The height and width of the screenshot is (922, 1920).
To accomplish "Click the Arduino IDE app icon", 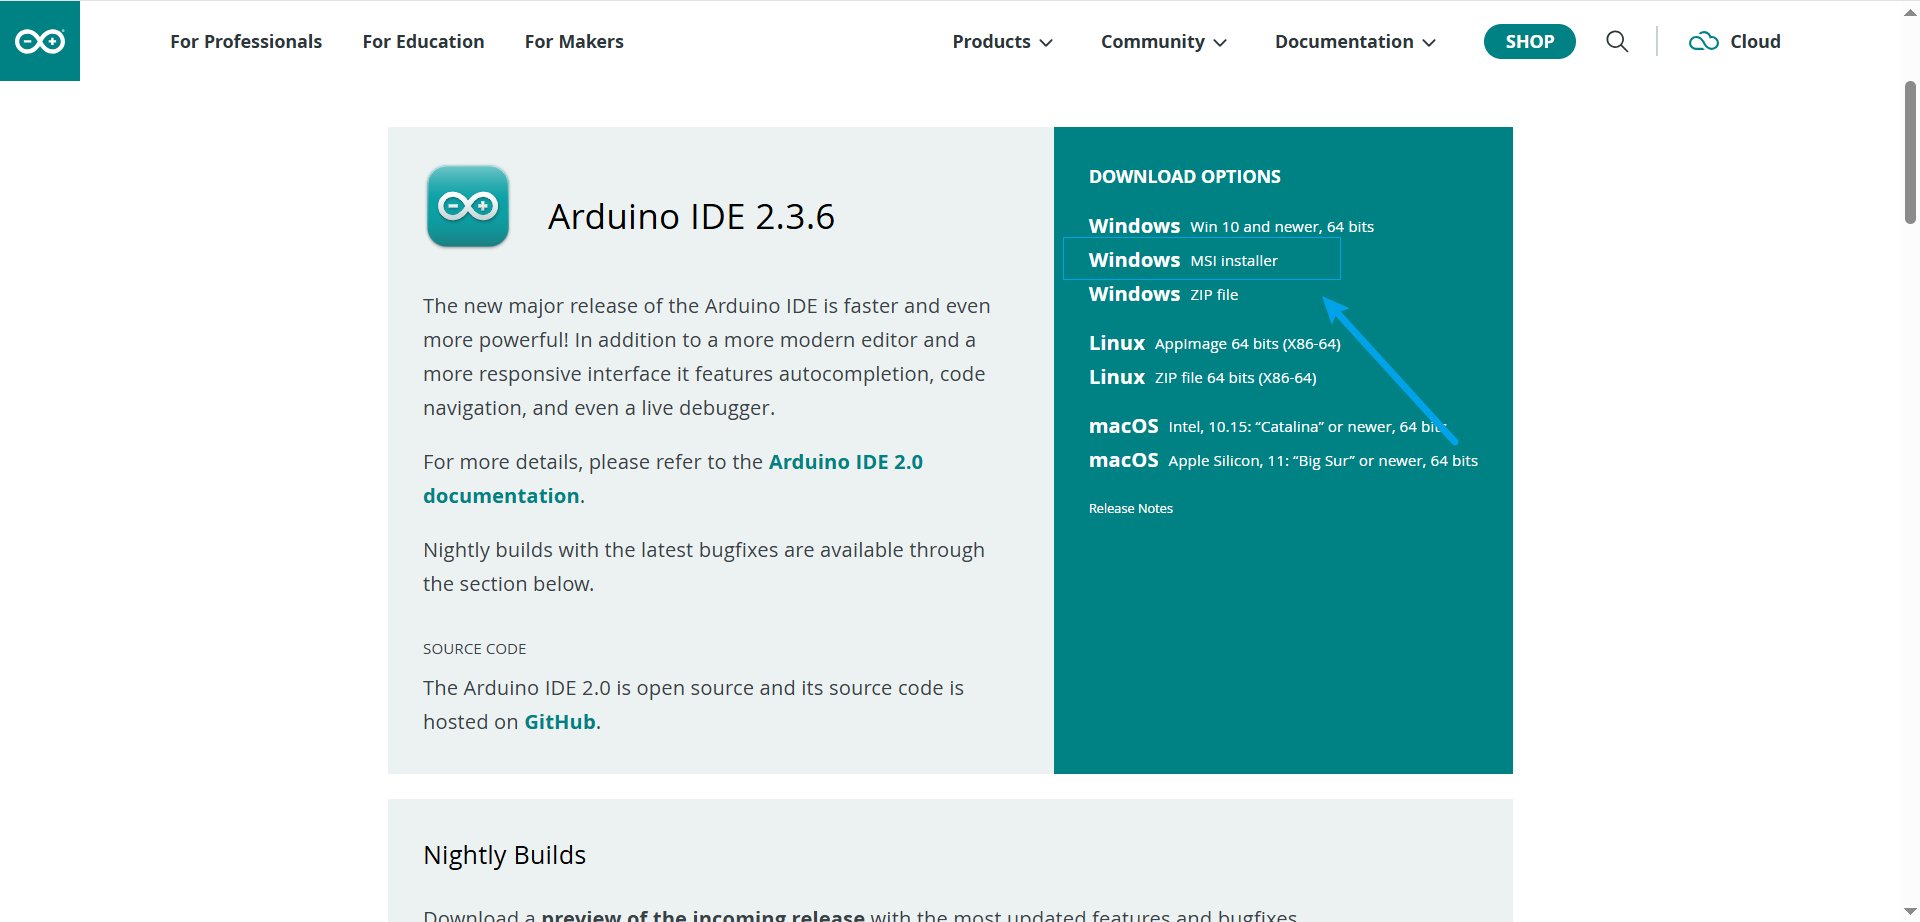I will (x=468, y=206).
